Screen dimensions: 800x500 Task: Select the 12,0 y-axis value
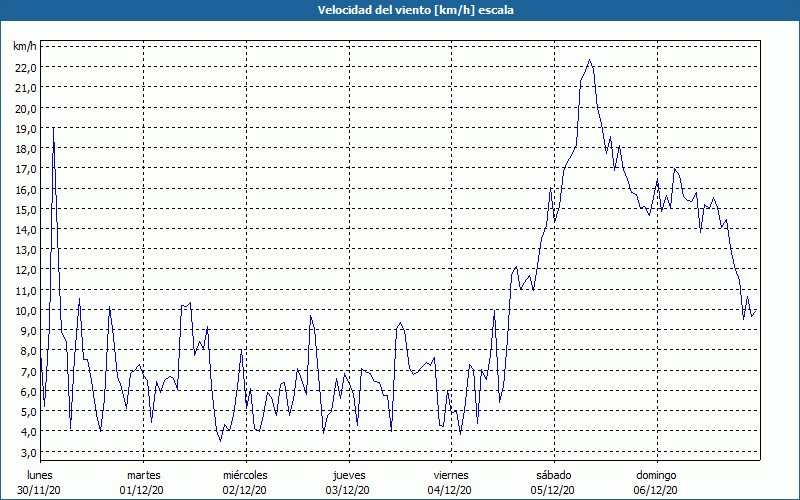27,270
